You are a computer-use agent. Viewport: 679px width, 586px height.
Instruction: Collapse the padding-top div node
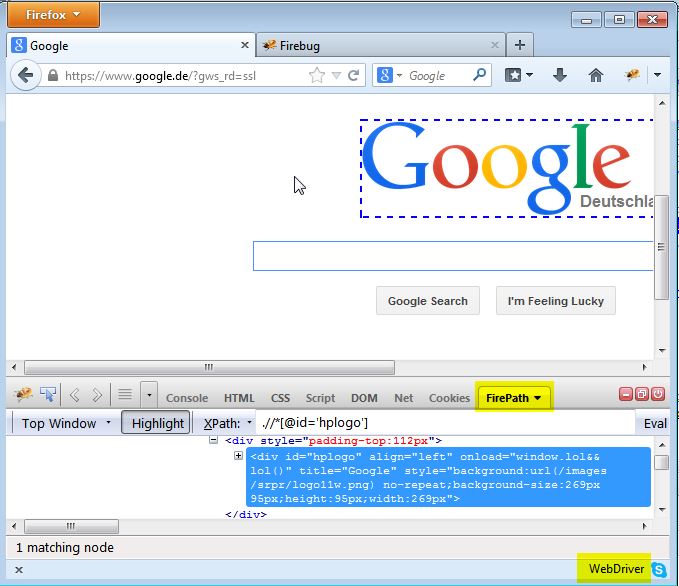click(x=213, y=440)
